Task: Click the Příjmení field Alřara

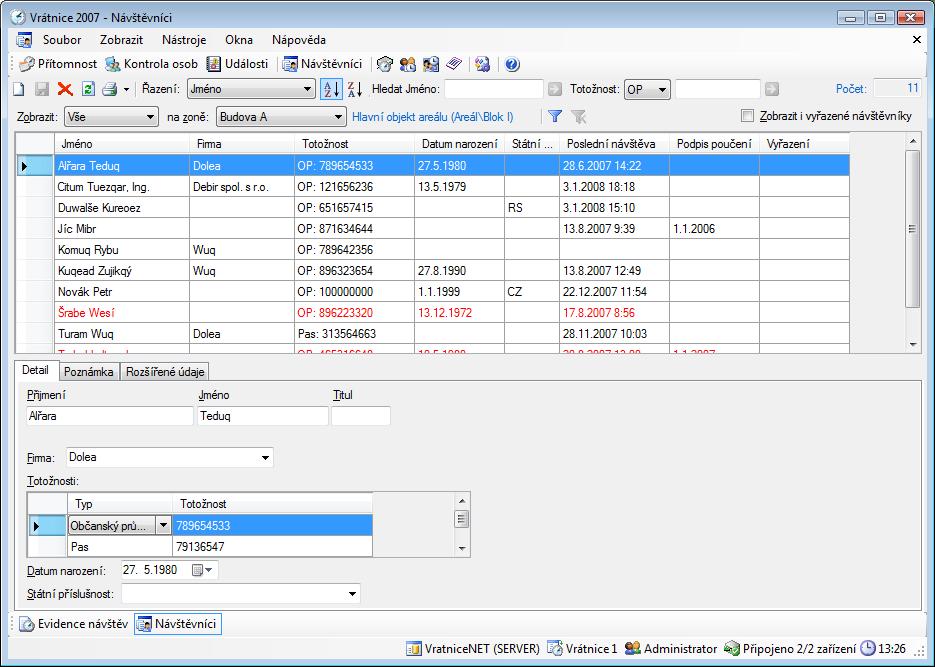Action: [110, 416]
